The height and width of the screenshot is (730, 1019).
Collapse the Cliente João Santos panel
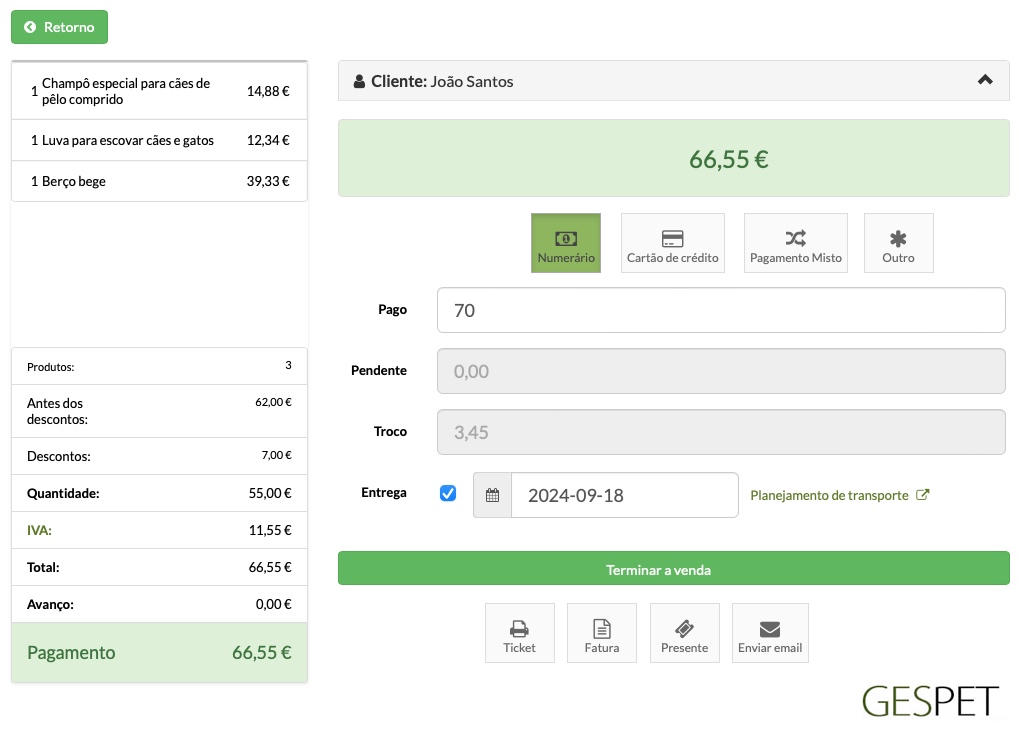tap(985, 80)
